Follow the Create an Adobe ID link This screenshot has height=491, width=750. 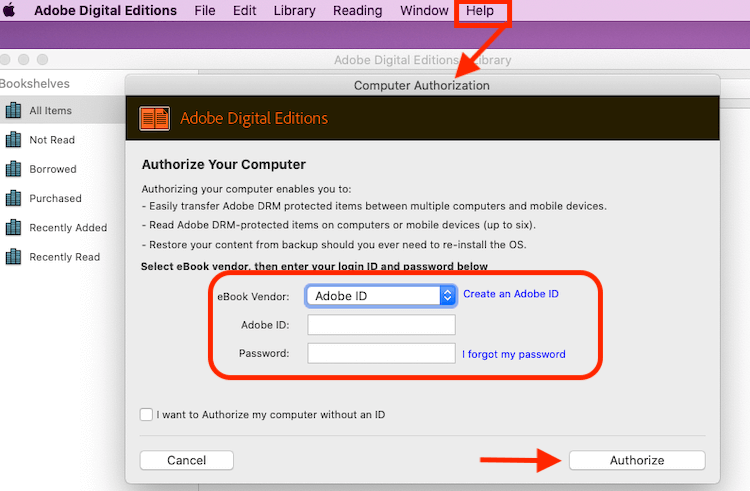[x=511, y=294]
